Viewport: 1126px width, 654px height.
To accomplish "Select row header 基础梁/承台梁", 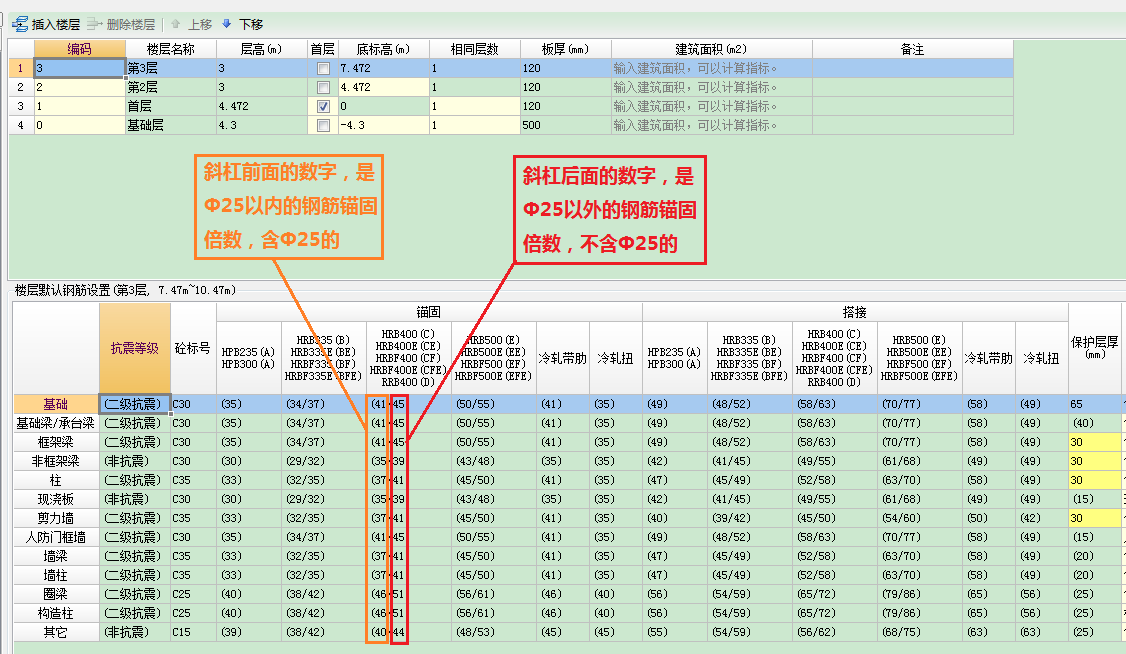I will point(56,423).
